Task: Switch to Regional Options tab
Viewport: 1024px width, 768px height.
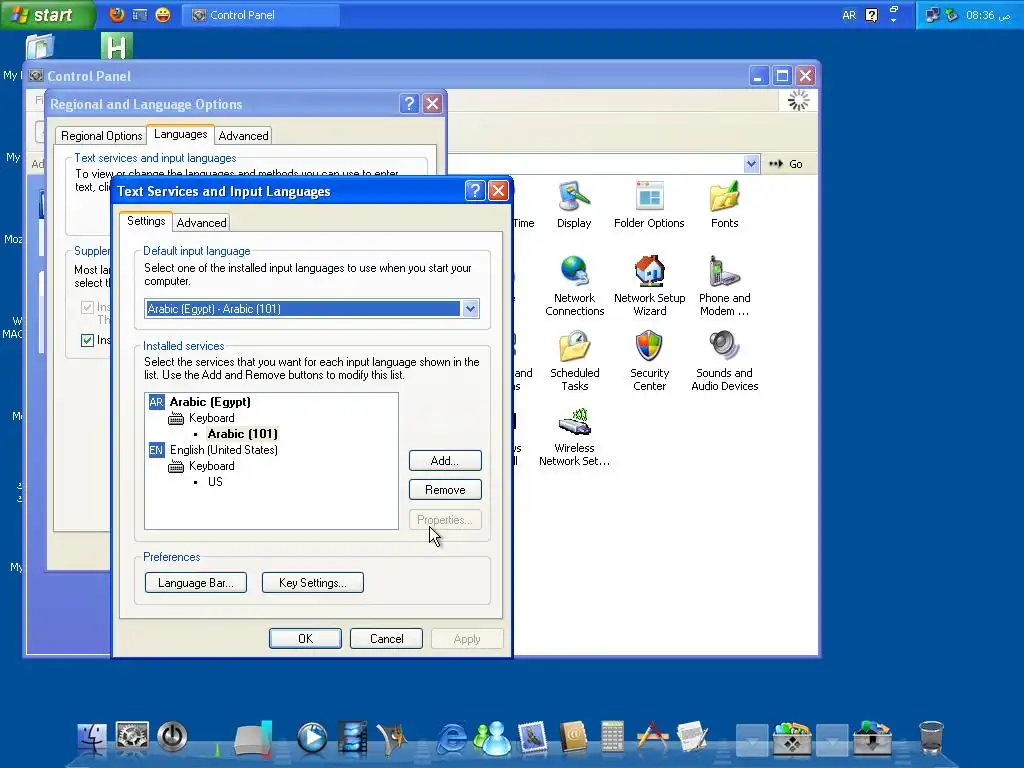Action: 101,136
